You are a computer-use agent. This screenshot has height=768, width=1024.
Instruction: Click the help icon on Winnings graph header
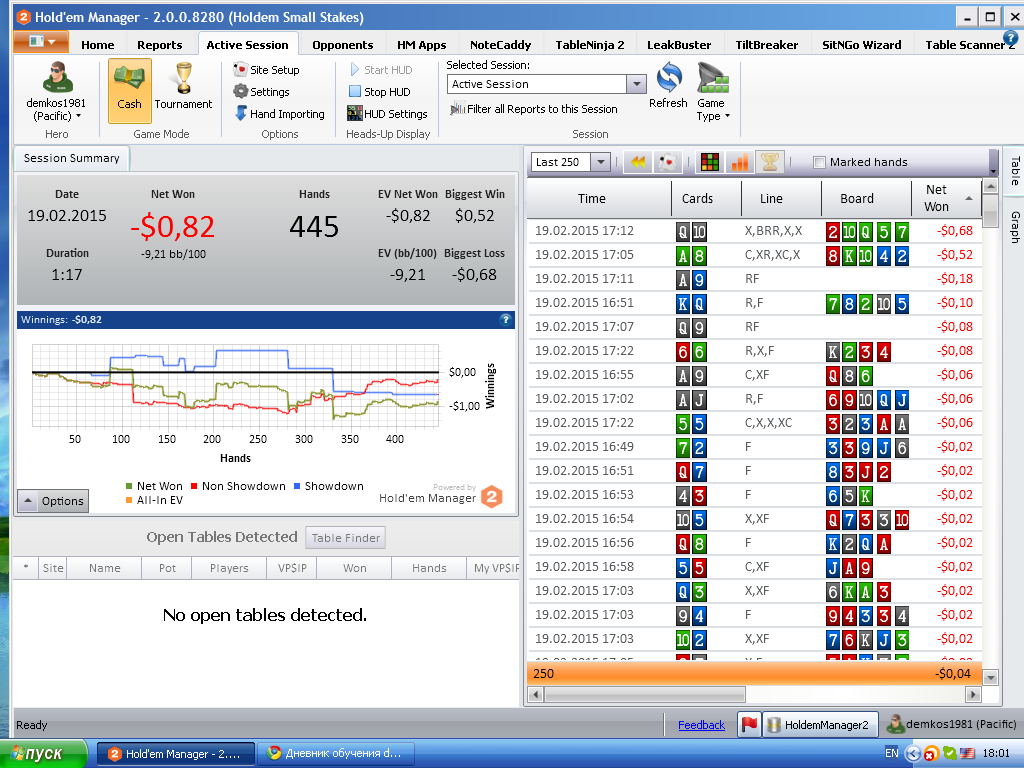[x=505, y=320]
